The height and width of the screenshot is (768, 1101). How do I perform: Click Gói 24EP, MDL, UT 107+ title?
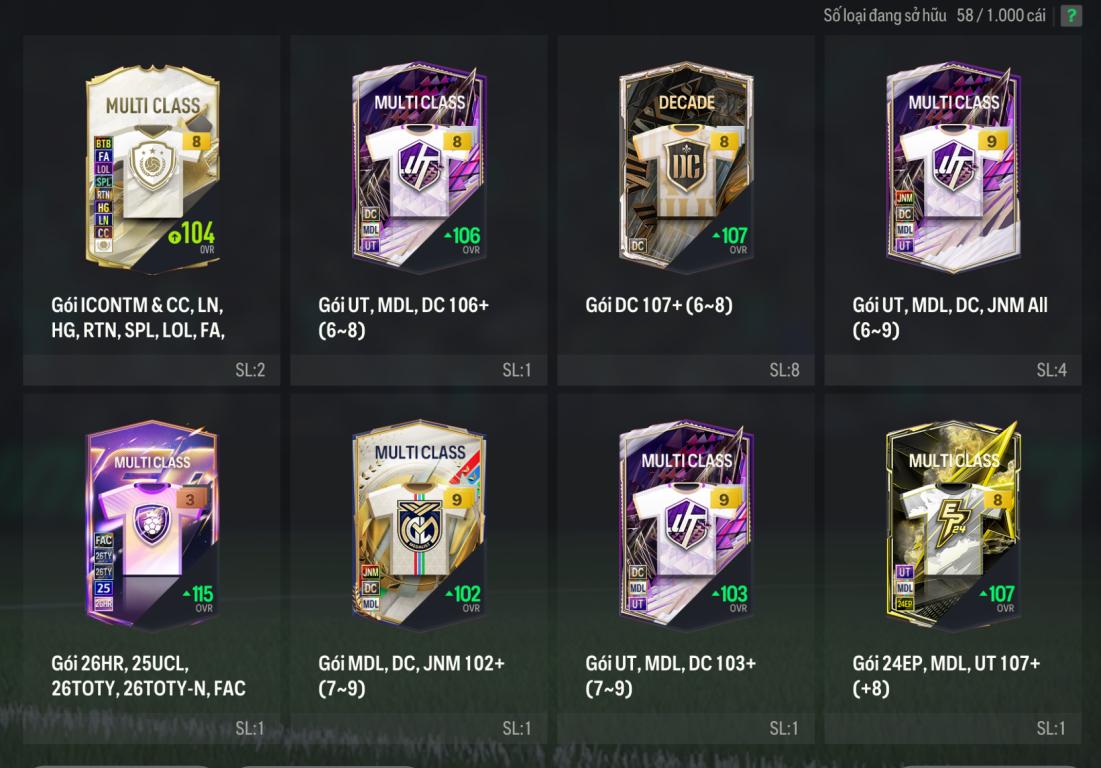(946, 675)
